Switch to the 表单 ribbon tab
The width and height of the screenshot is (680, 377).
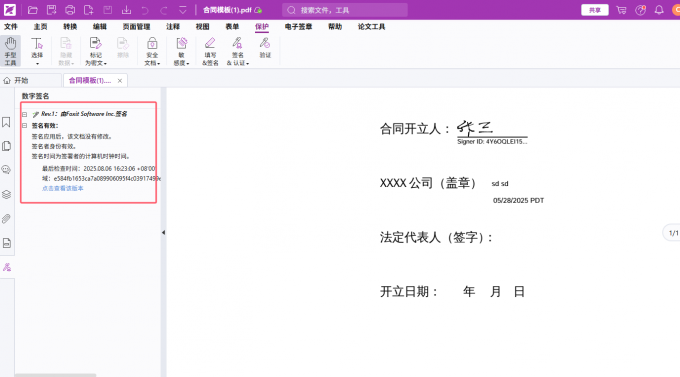232,27
